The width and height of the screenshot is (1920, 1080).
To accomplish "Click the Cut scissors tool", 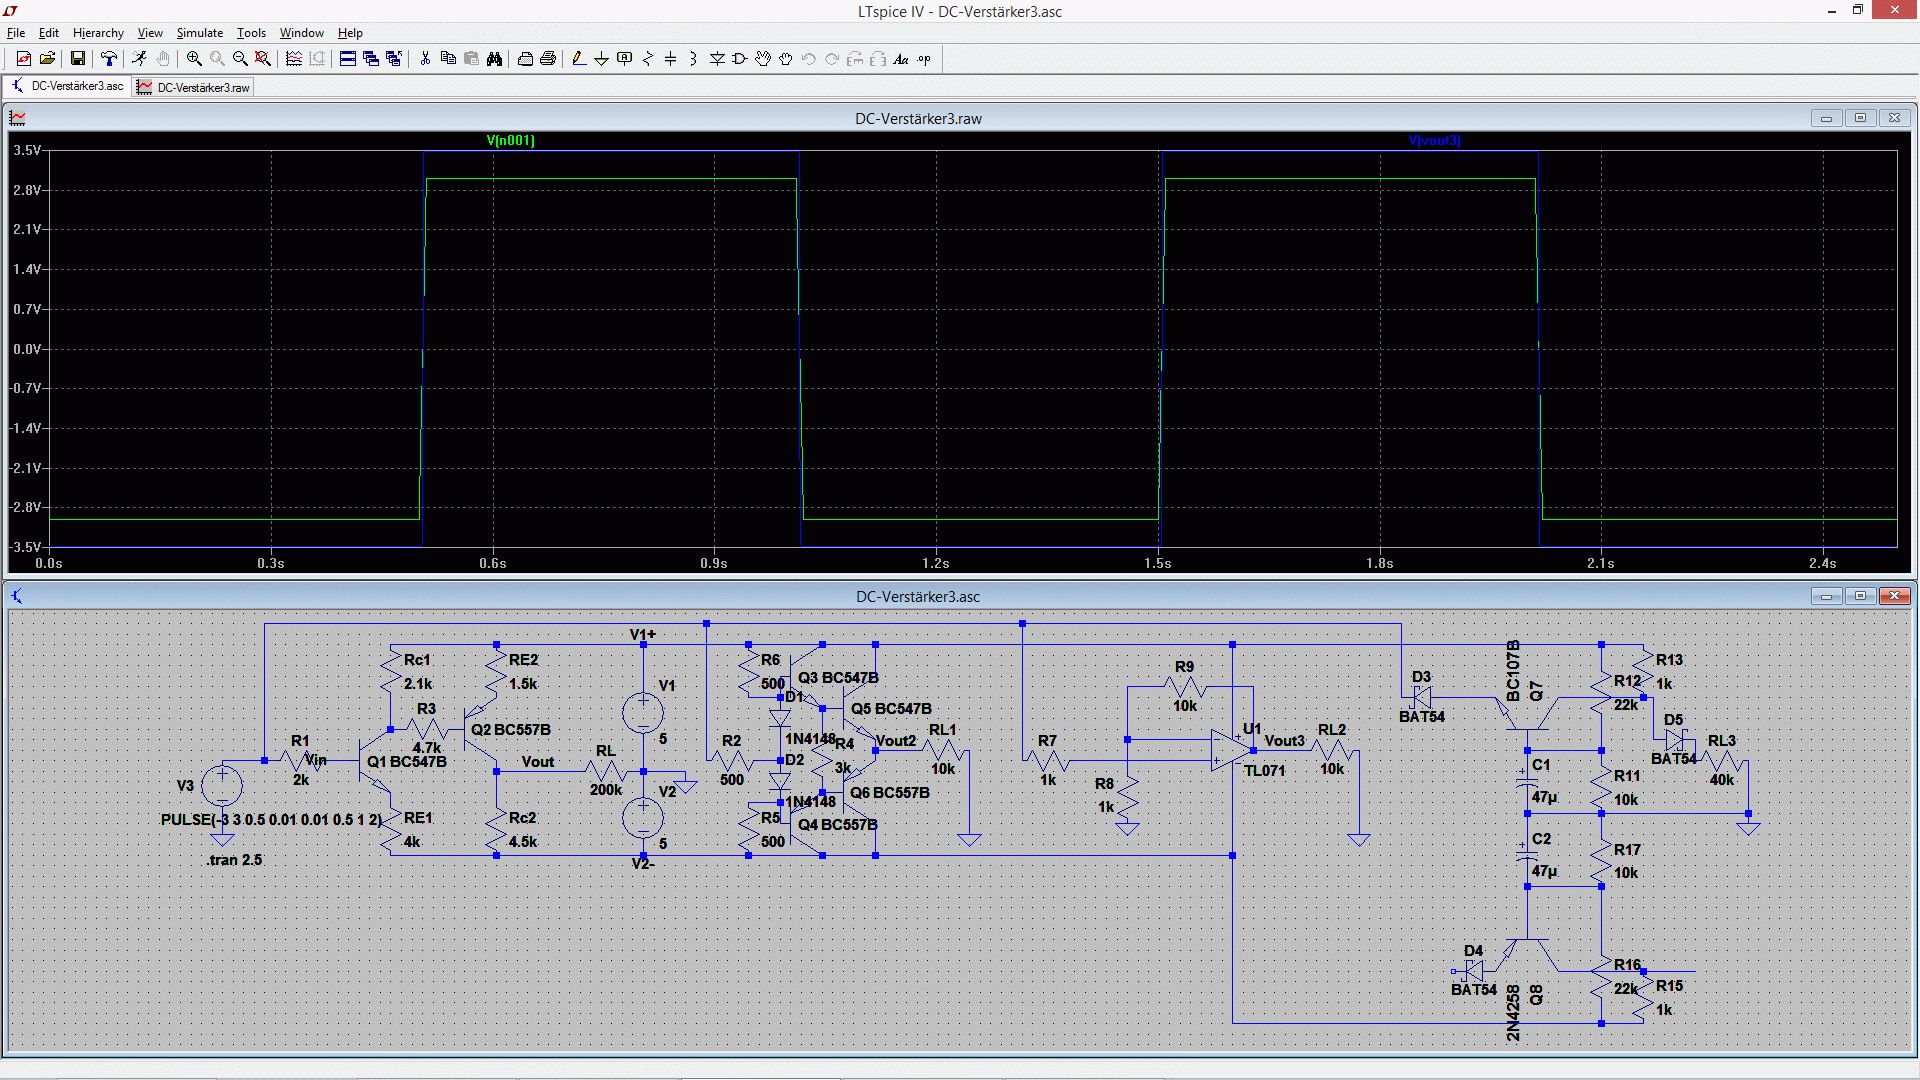I will click(x=425, y=59).
